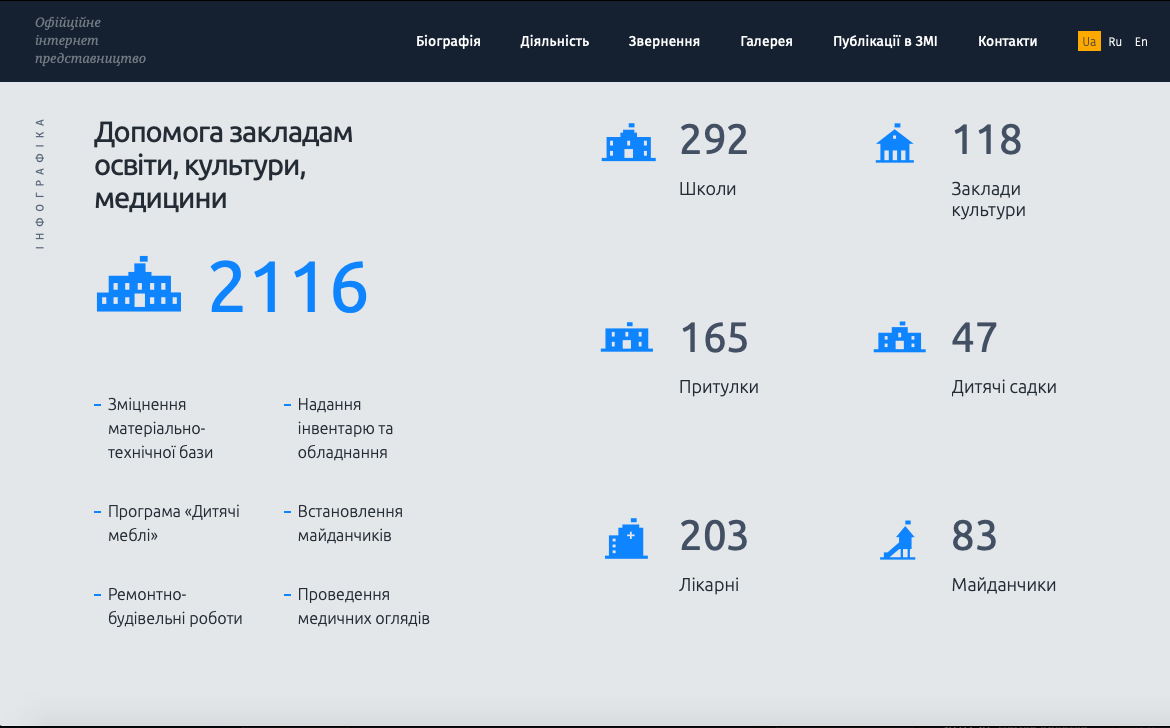Viewport: 1170px width, 728px height.
Task: Click the playground slide icon beside 83
Action: pyautogui.click(x=898, y=540)
